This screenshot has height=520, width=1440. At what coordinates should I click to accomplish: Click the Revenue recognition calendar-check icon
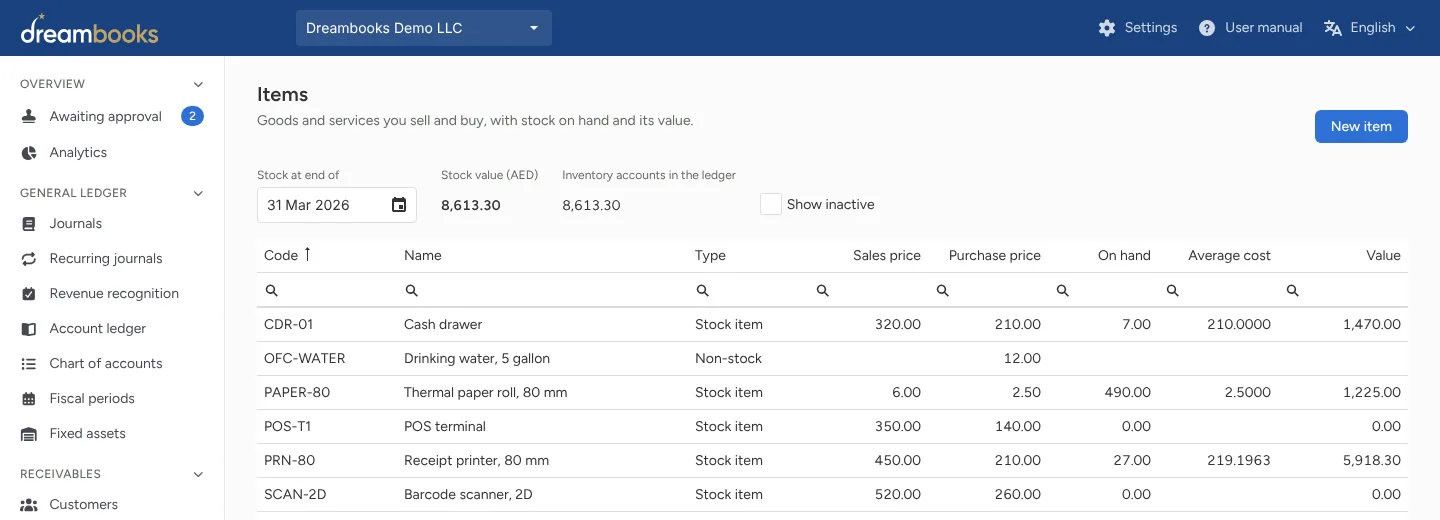click(29, 294)
